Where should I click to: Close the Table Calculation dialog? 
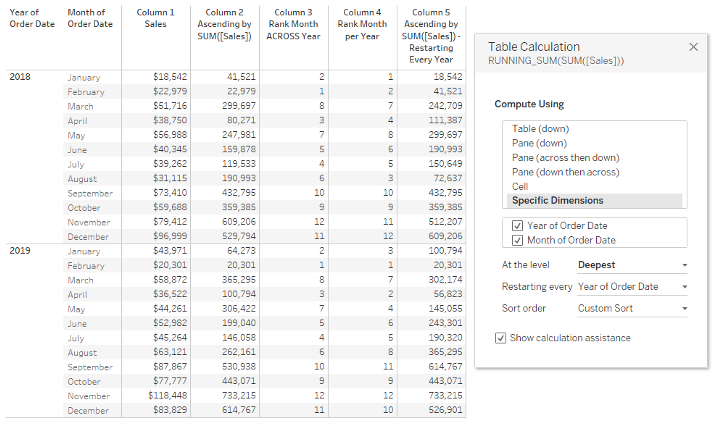[693, 47]
